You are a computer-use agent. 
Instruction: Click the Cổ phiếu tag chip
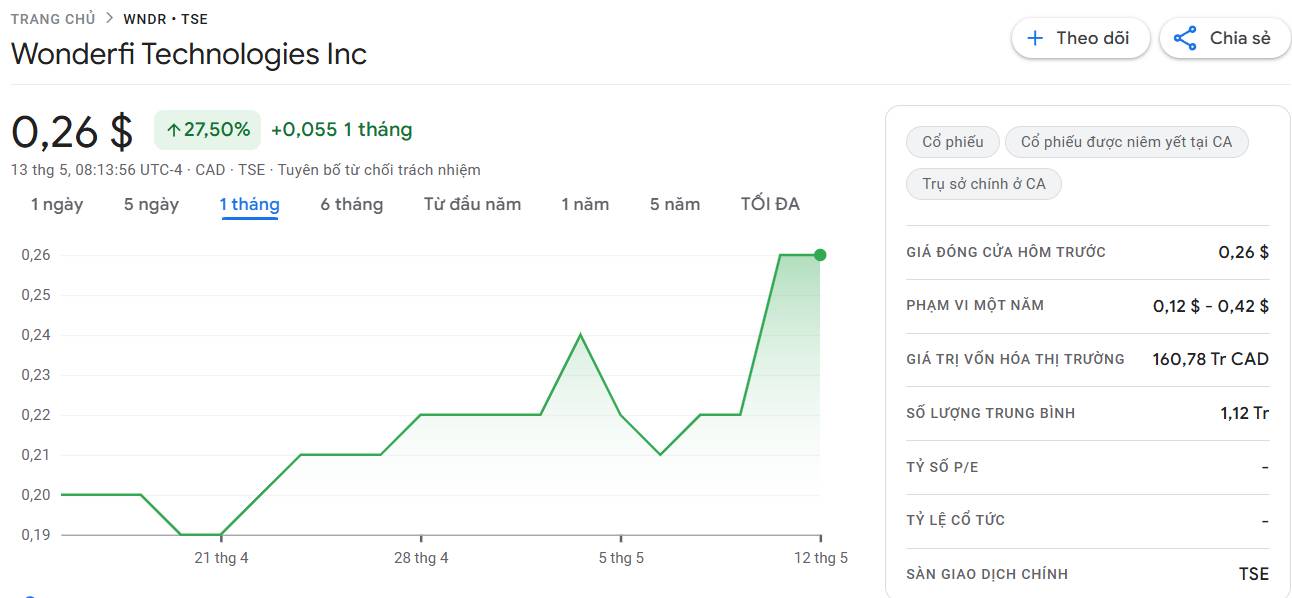952,142
